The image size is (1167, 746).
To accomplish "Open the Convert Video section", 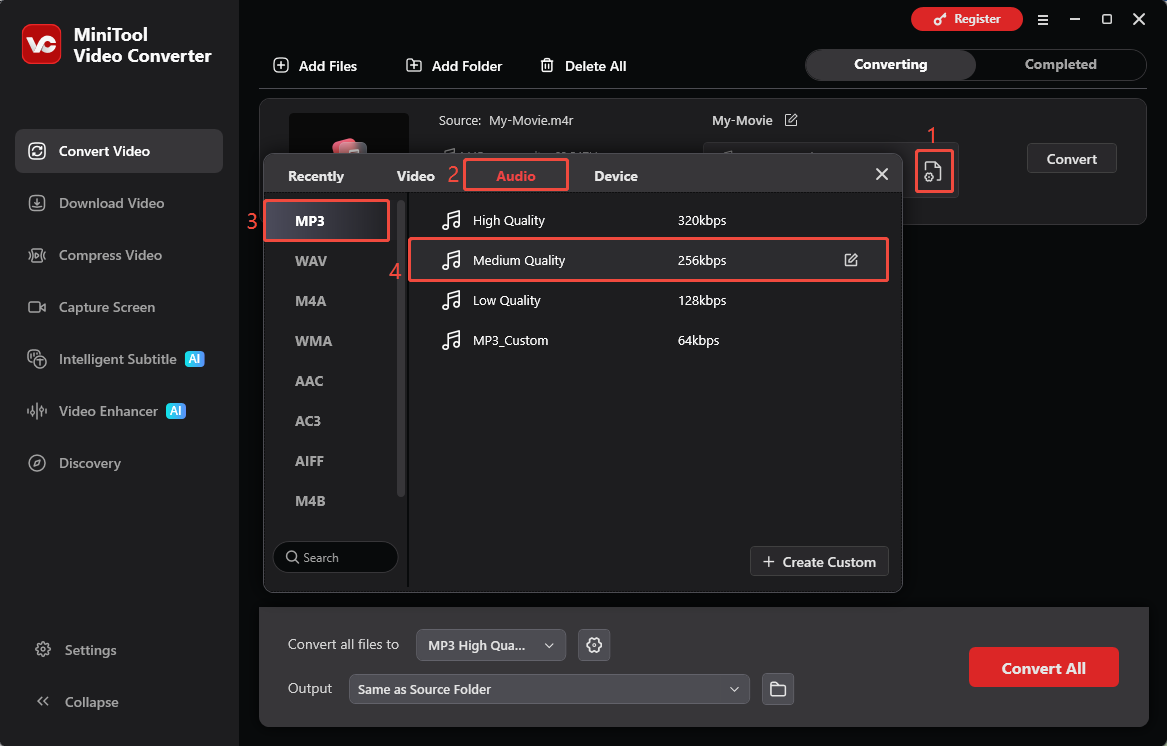I will [x=118, y=151].
